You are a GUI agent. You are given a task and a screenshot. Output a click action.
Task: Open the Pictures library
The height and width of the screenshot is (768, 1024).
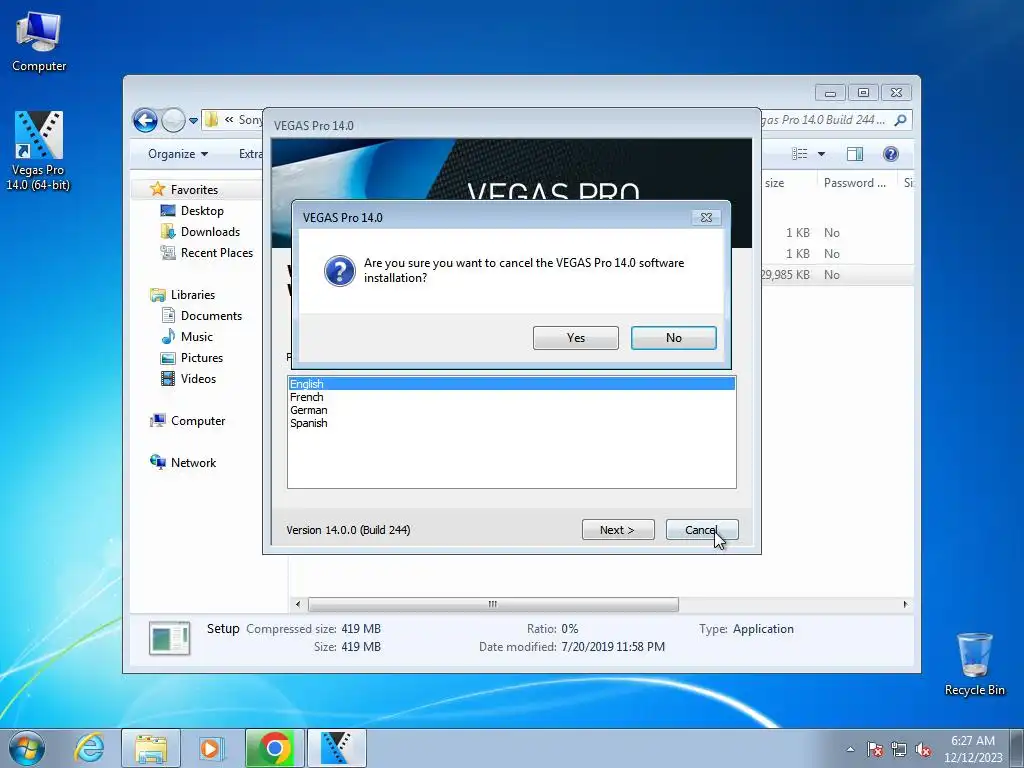tap(201, 358)
